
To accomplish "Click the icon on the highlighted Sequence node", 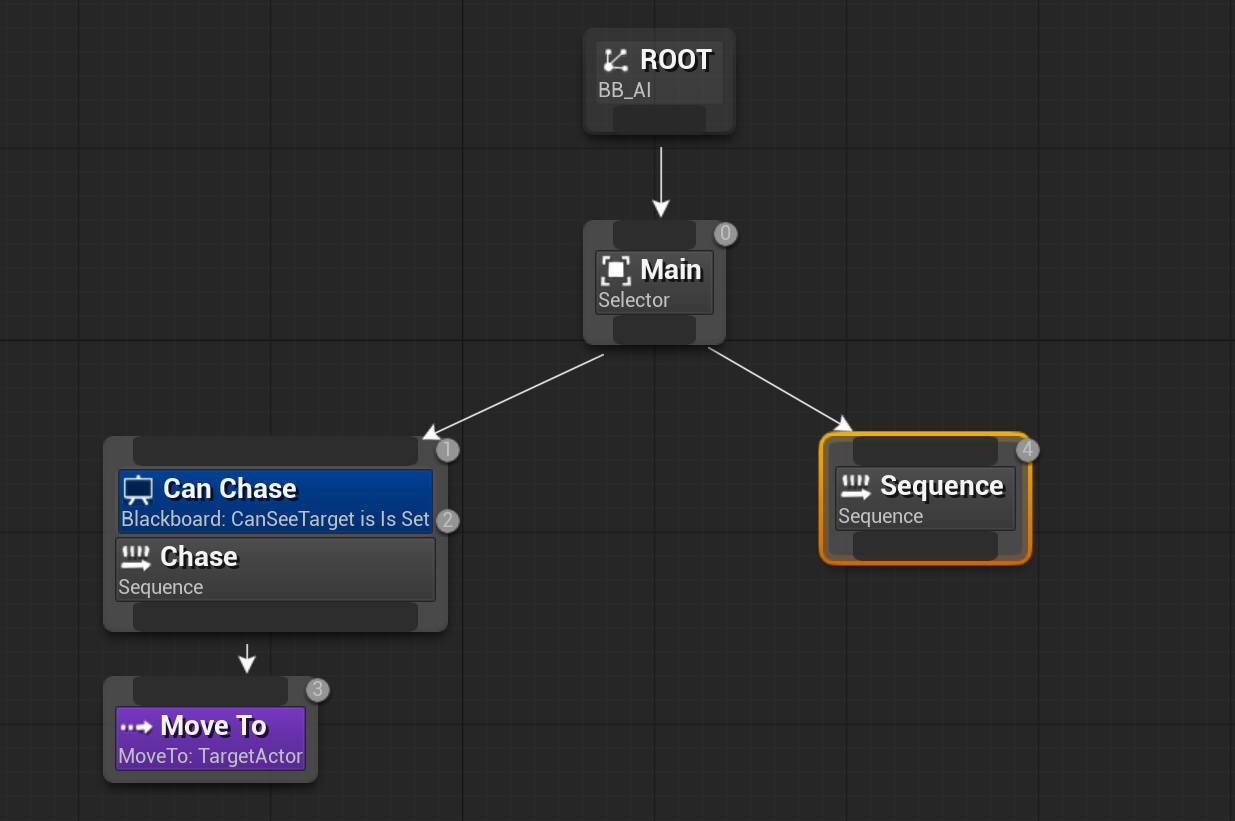I will coord(855,487).
